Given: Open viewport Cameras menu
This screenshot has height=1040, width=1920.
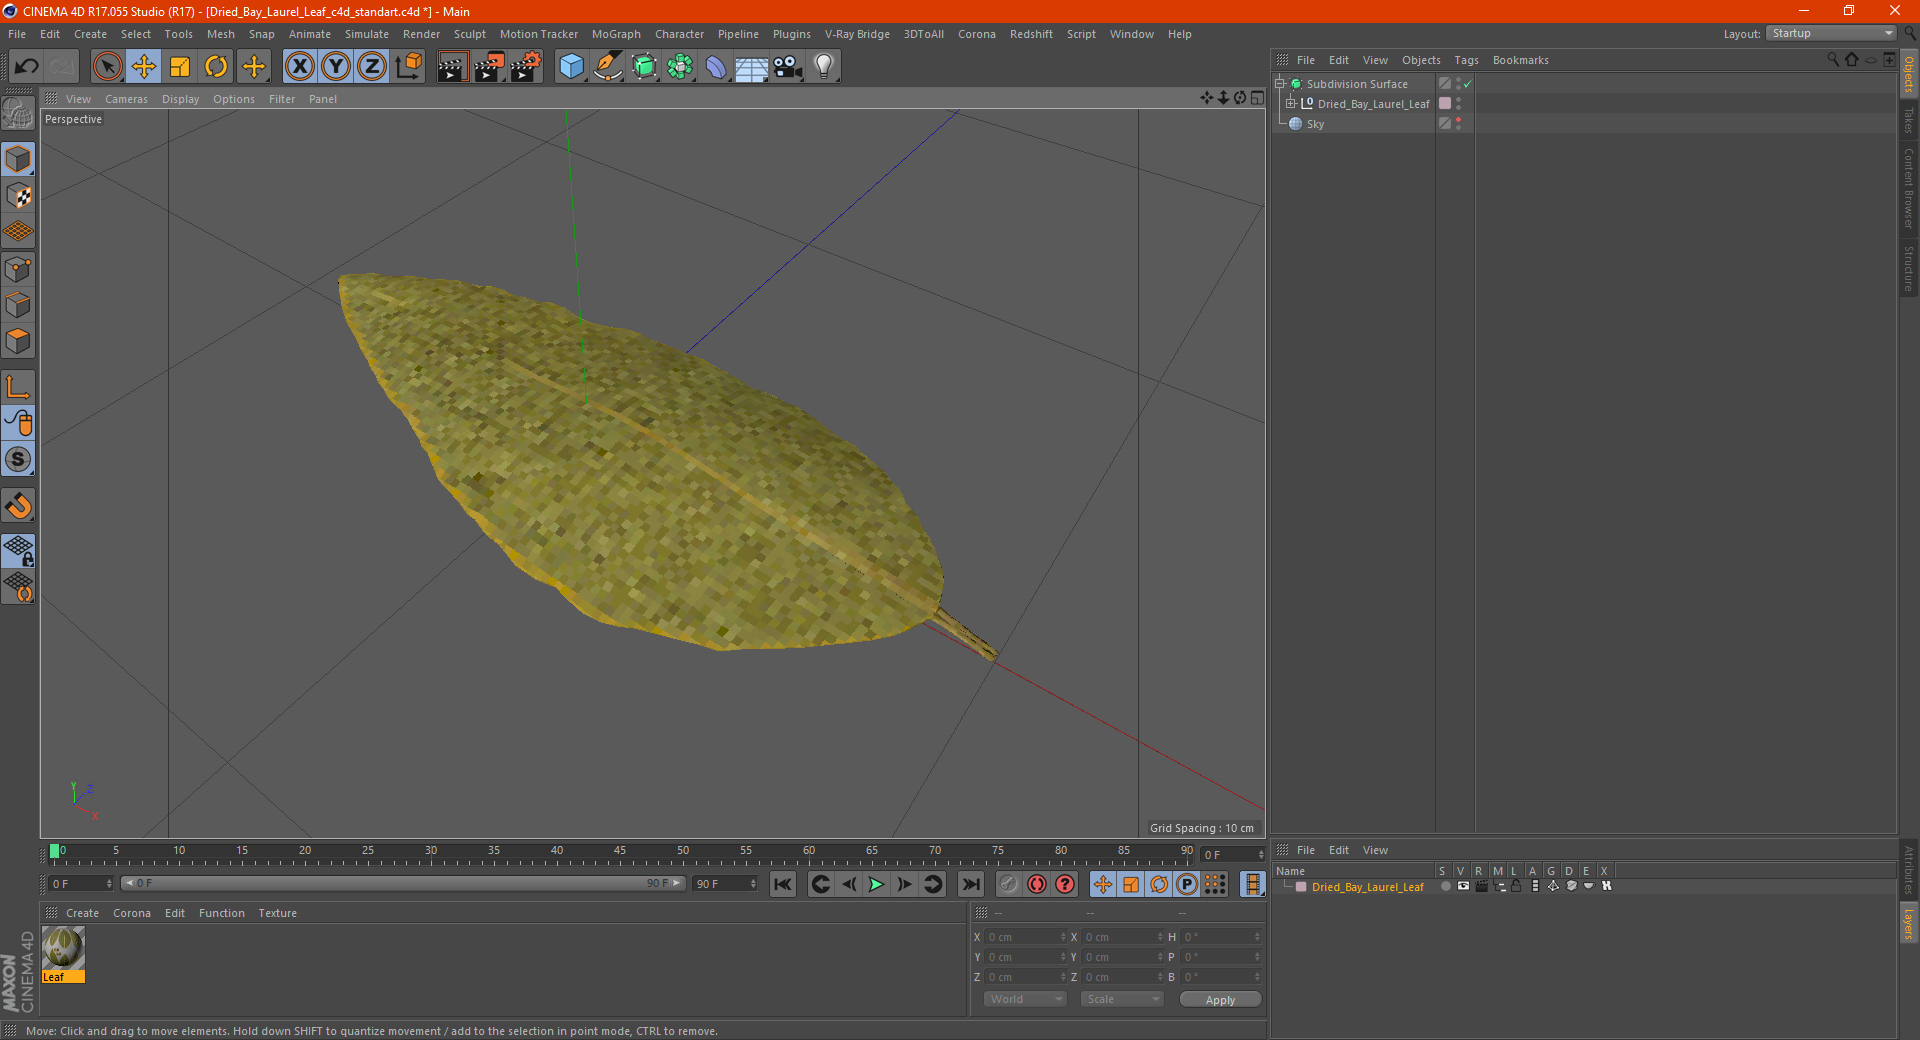Looking at the screenshot, I should tap(126, 99).
